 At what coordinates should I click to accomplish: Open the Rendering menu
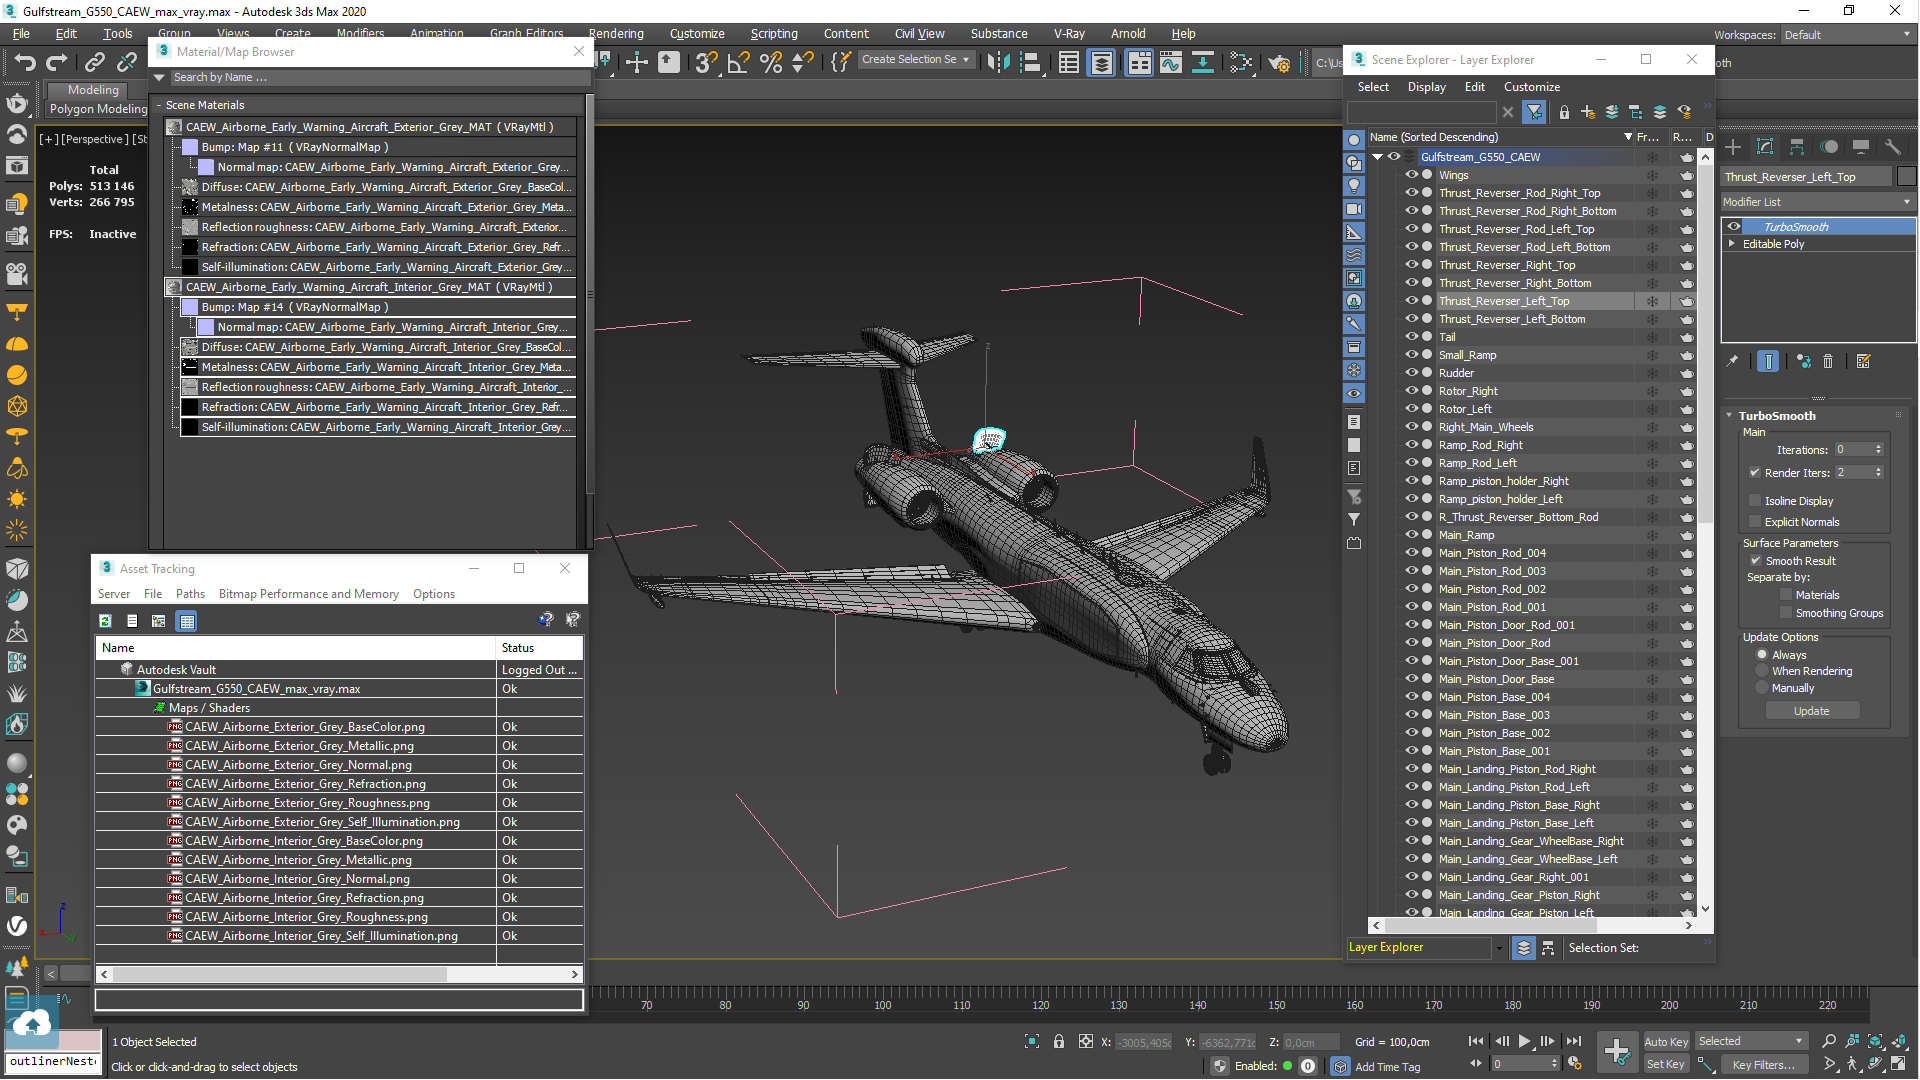[x=616, y=33]
